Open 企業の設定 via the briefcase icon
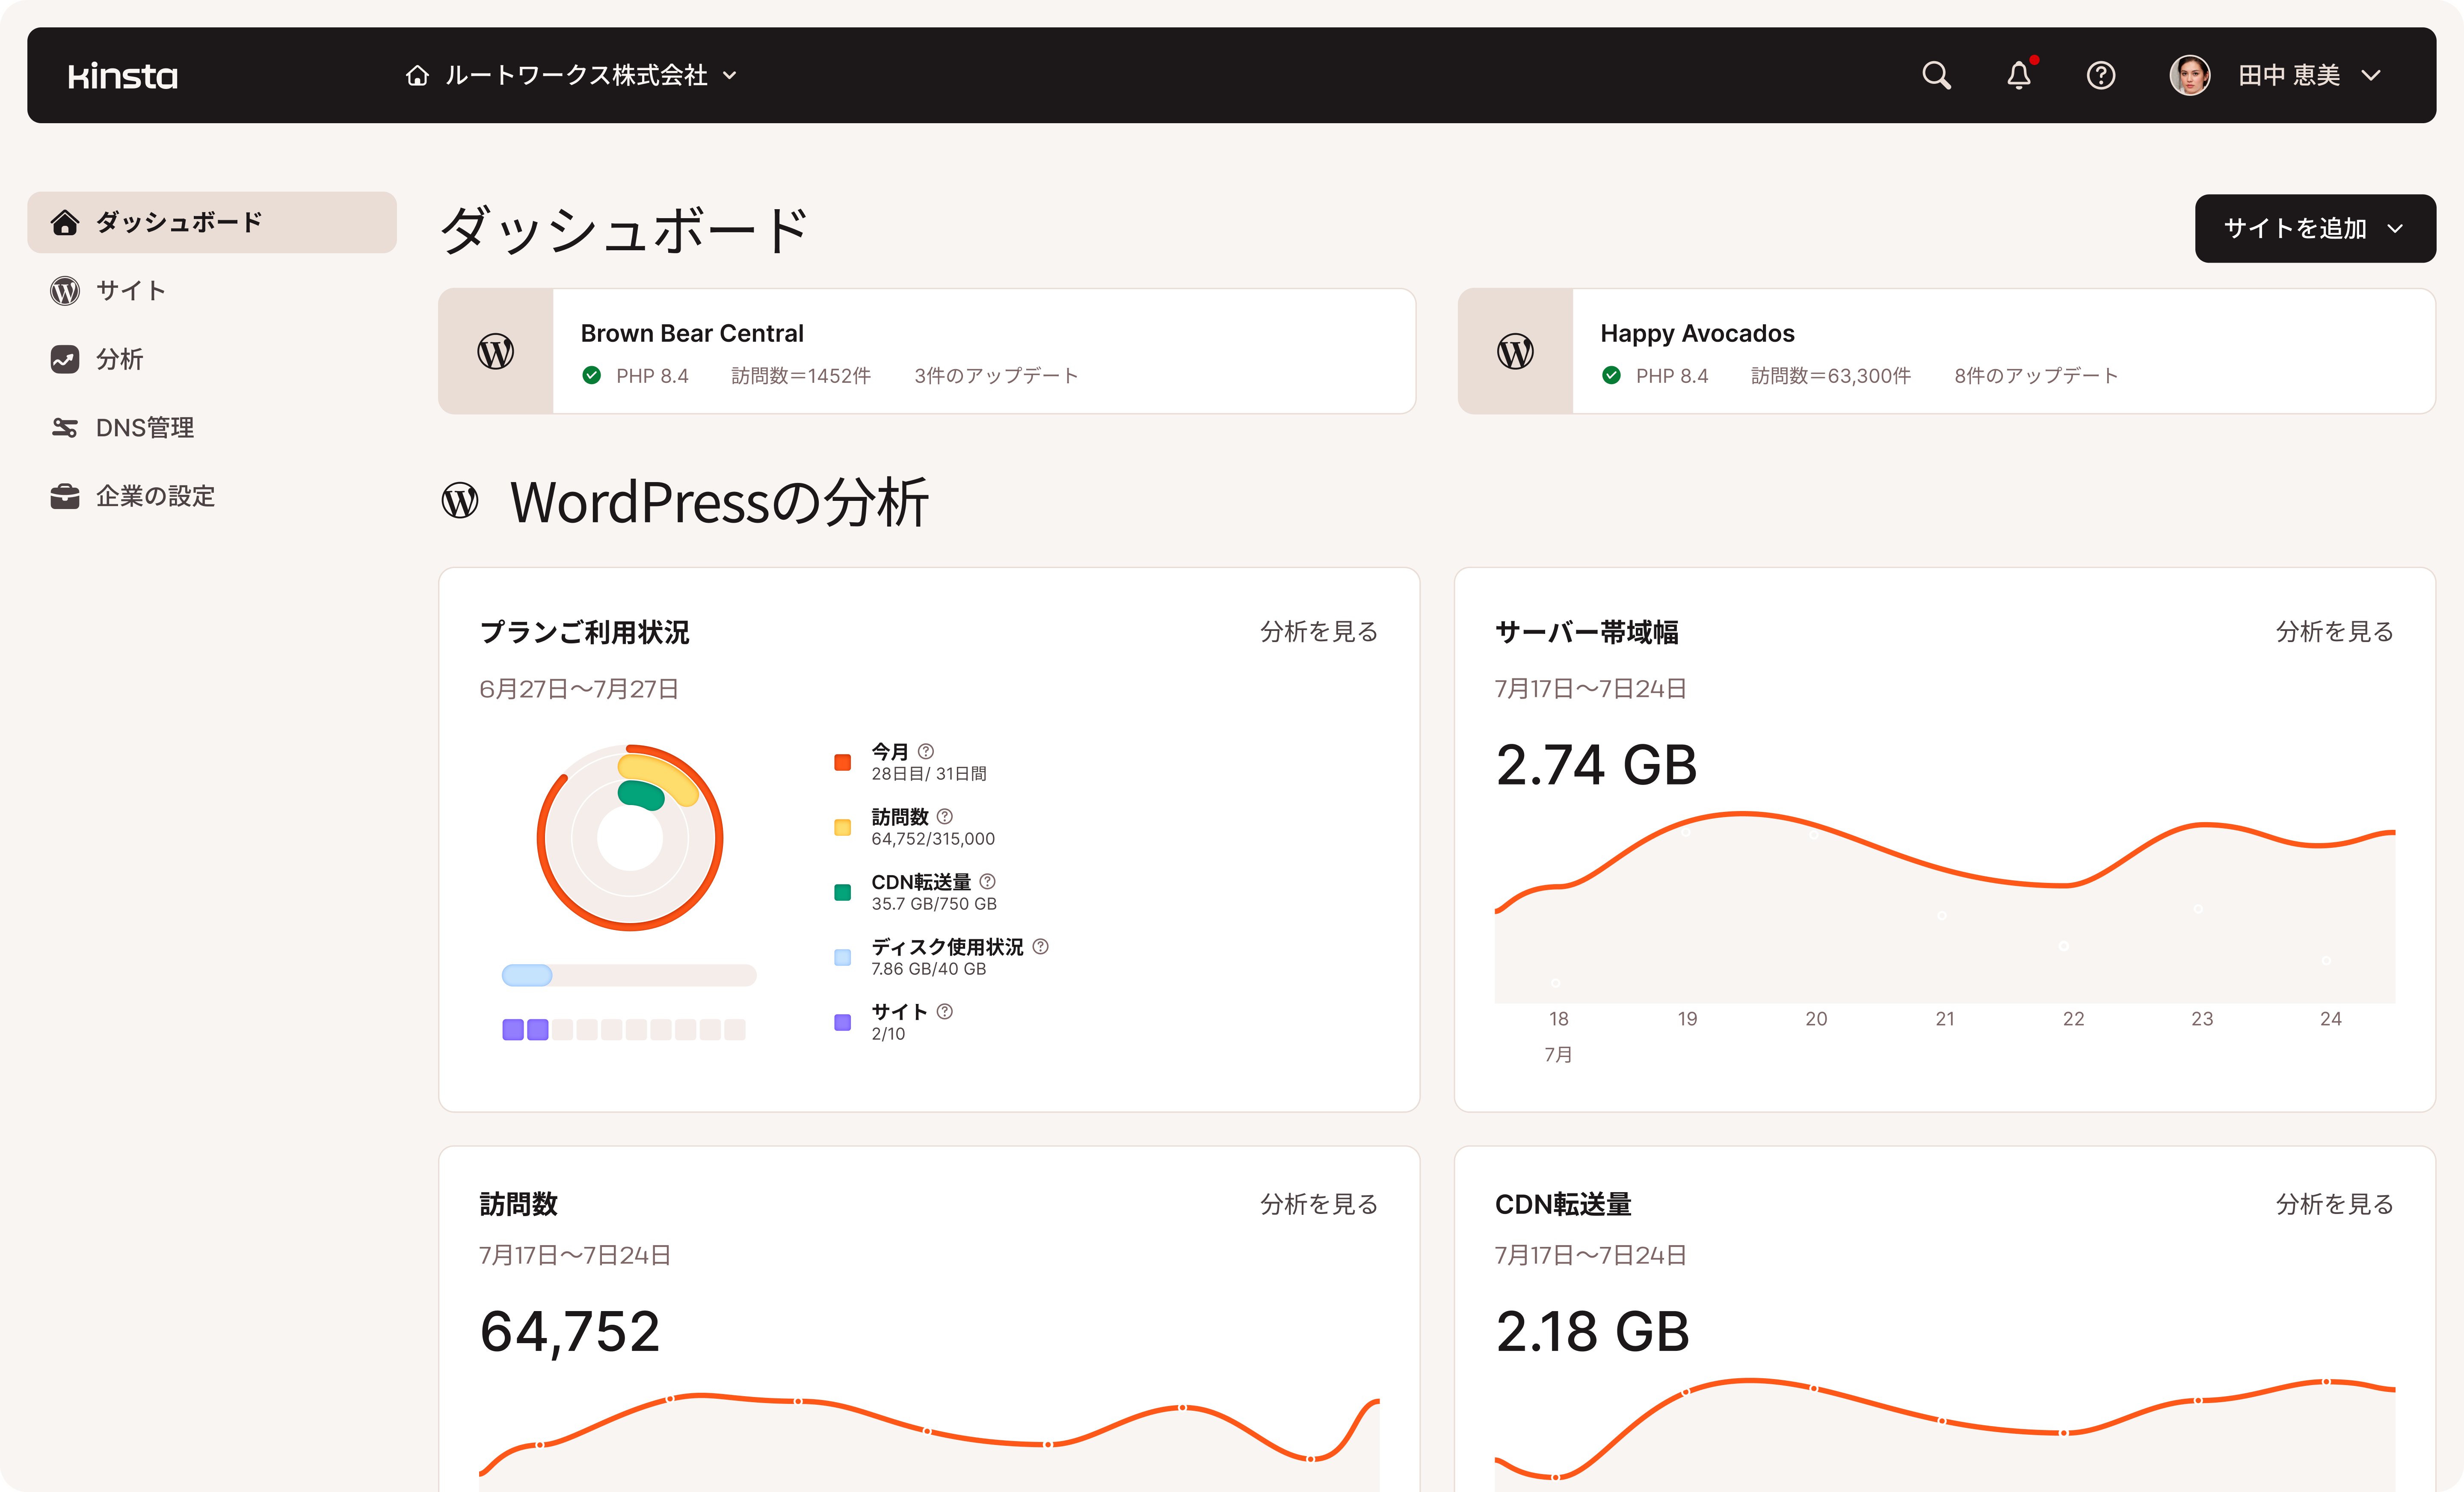The width and height of the screenshot is (2464, 1492). [x=64, y=496]
